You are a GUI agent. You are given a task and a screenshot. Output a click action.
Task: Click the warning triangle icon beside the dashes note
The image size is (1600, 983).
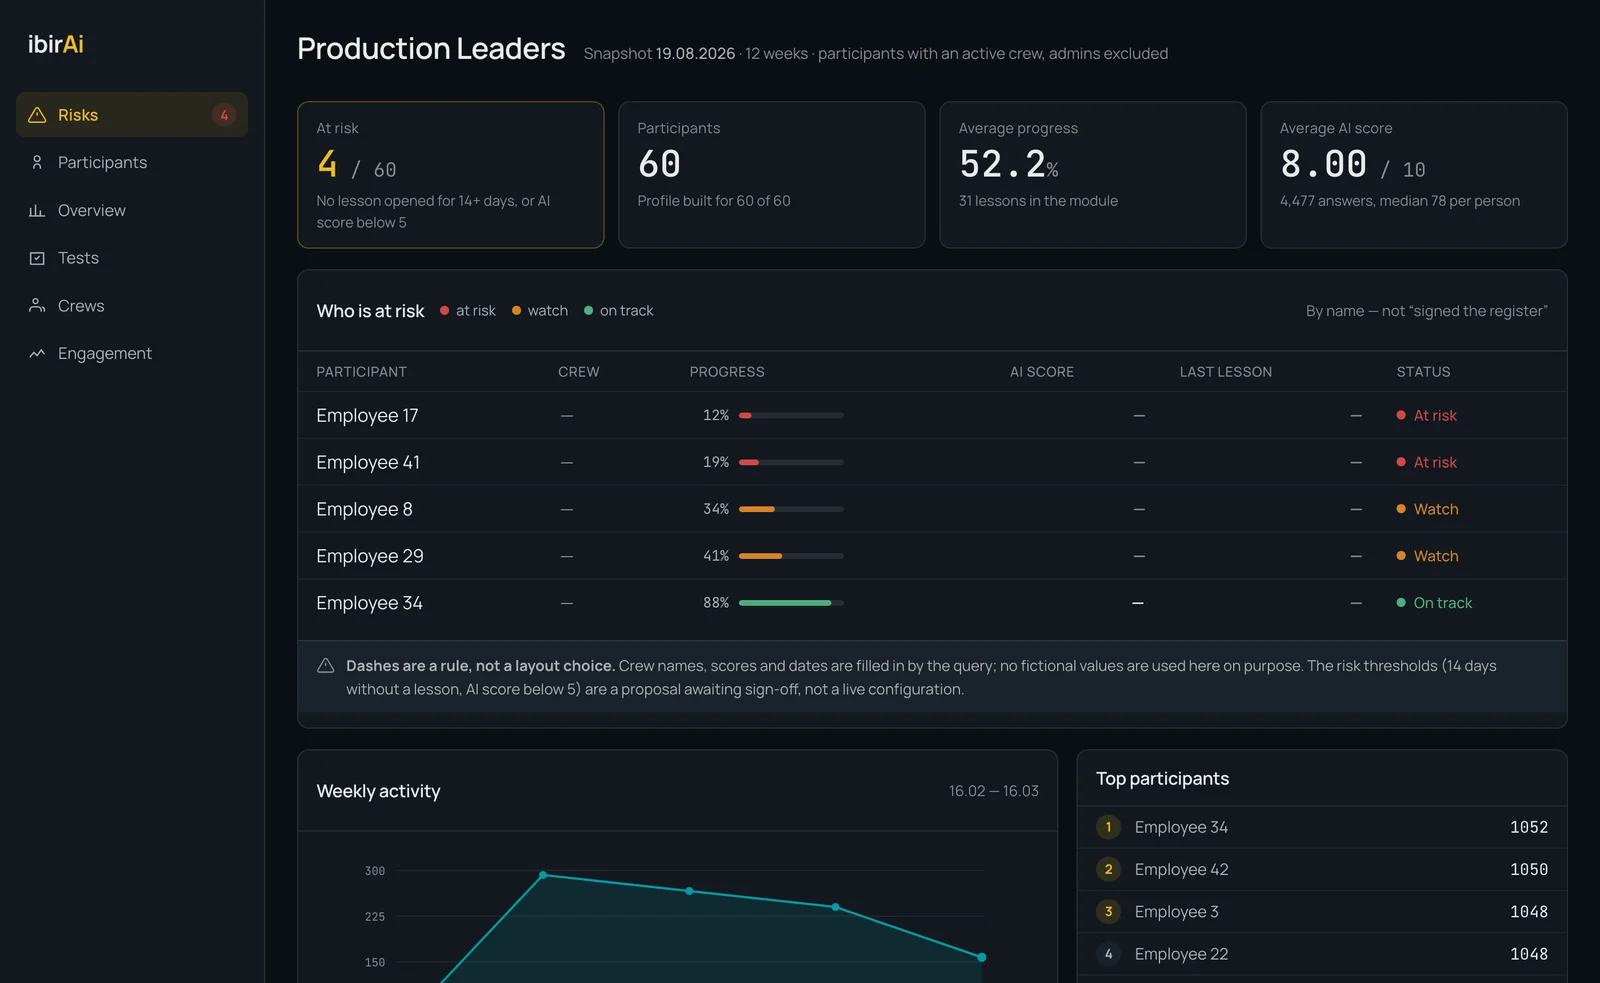pos(326,666)
